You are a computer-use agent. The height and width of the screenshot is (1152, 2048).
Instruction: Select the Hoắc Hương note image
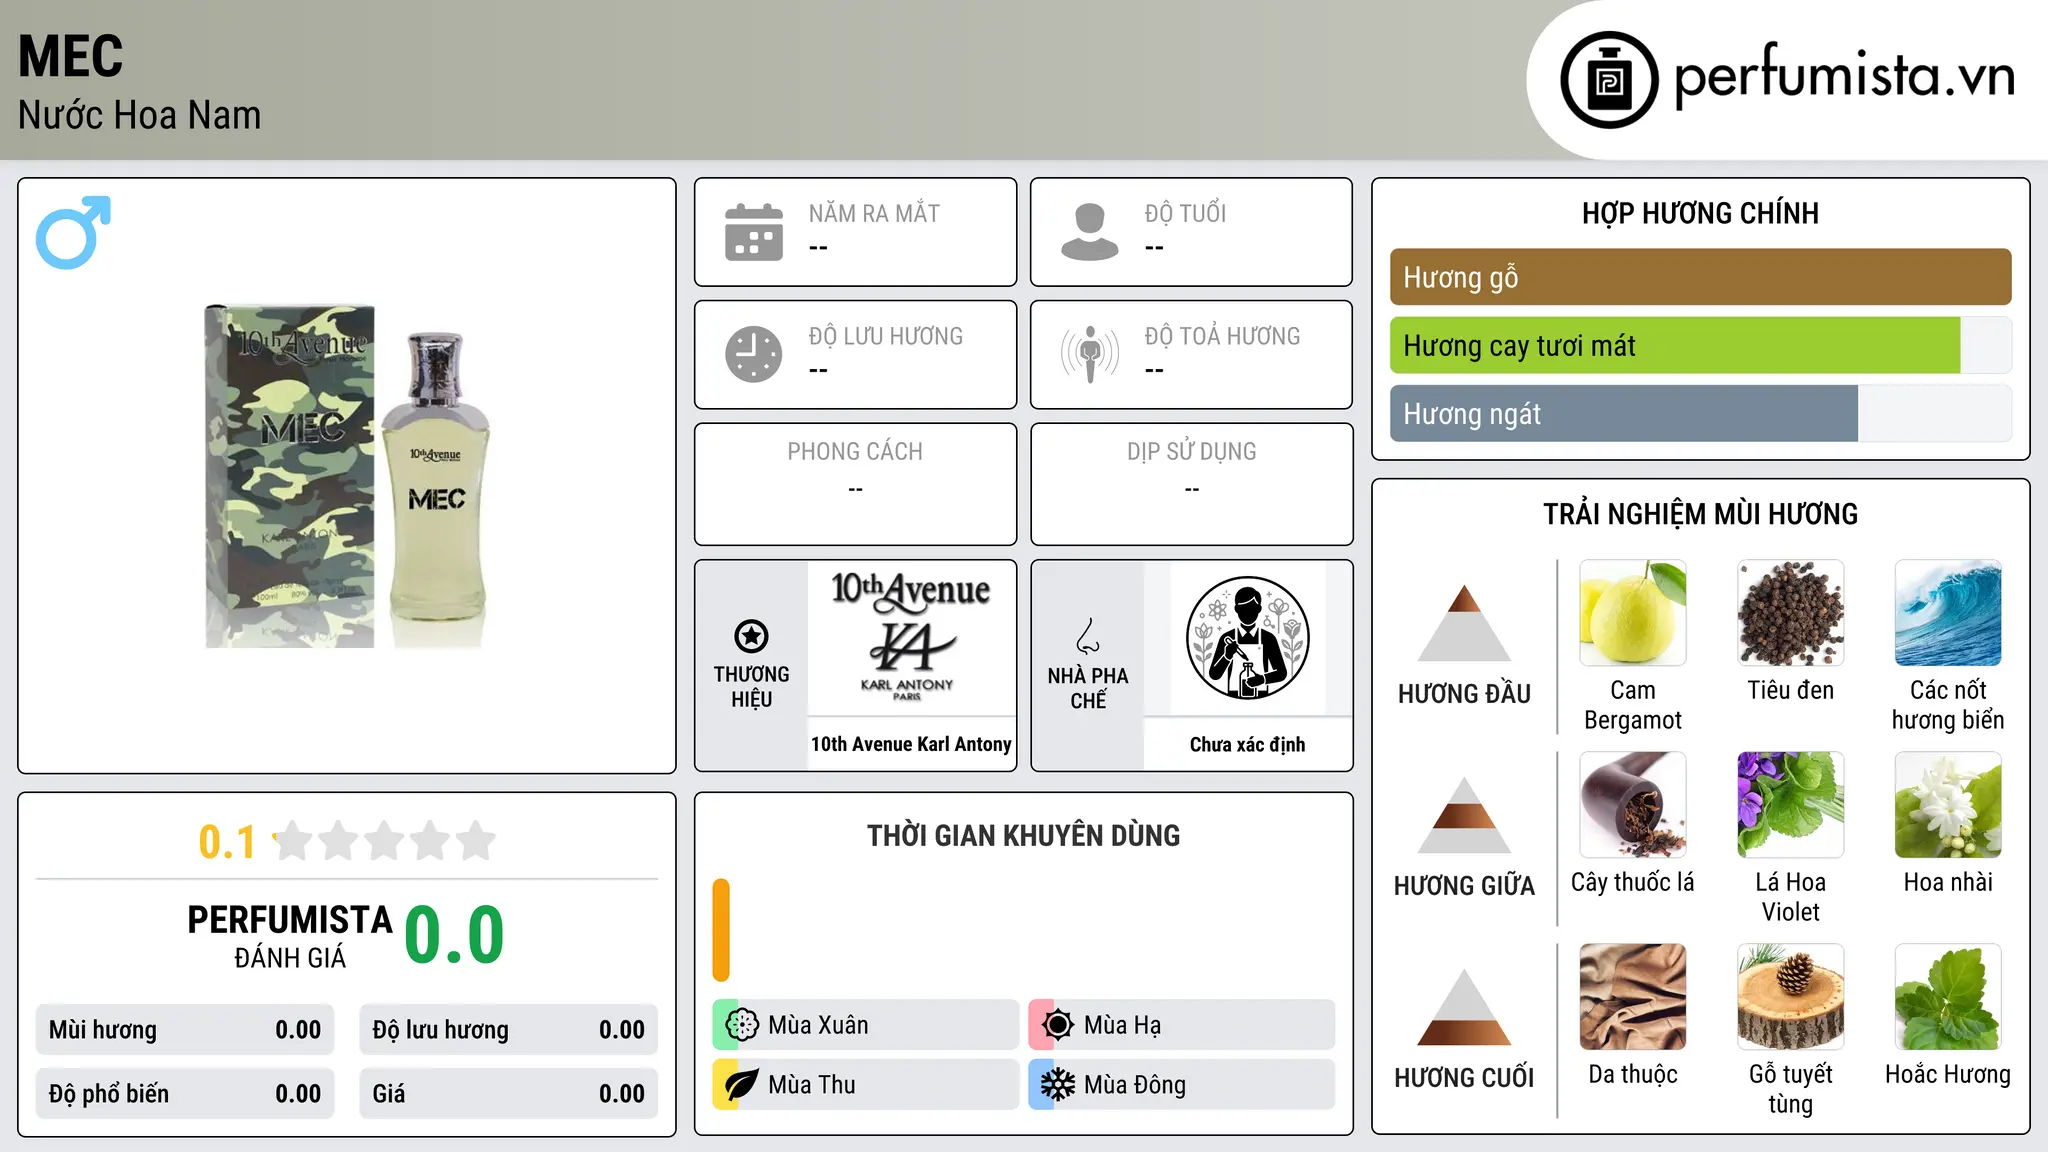click(1948, 997)
